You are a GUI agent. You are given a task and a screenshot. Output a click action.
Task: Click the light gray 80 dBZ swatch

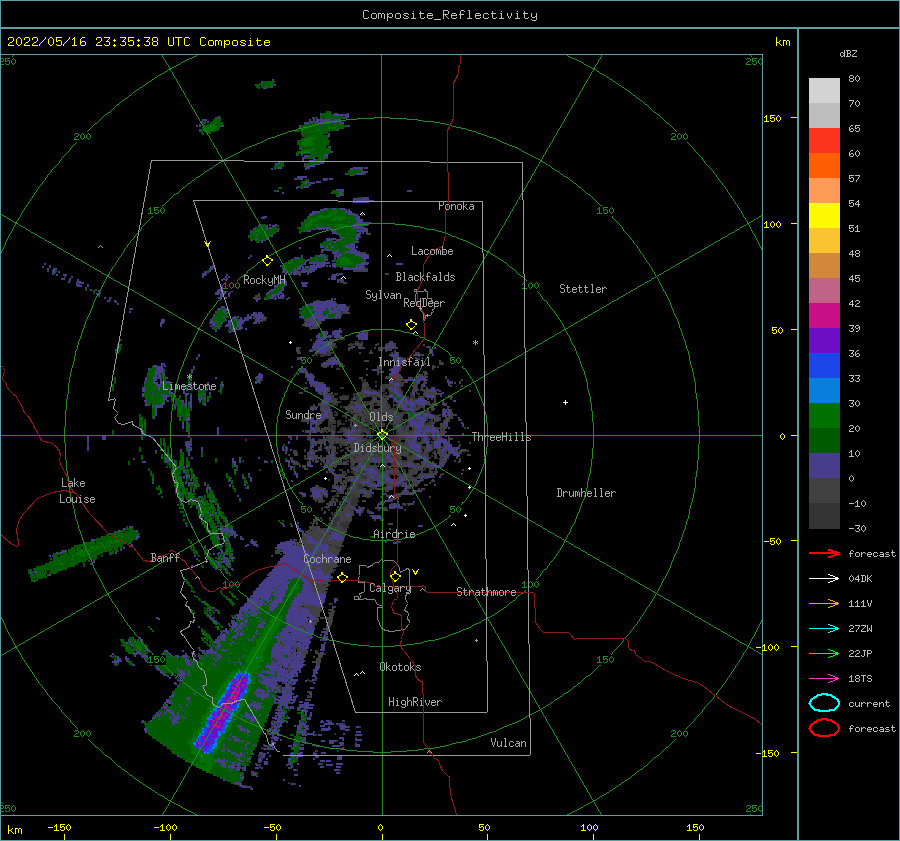pyautogui.click(x=824, y=91)
